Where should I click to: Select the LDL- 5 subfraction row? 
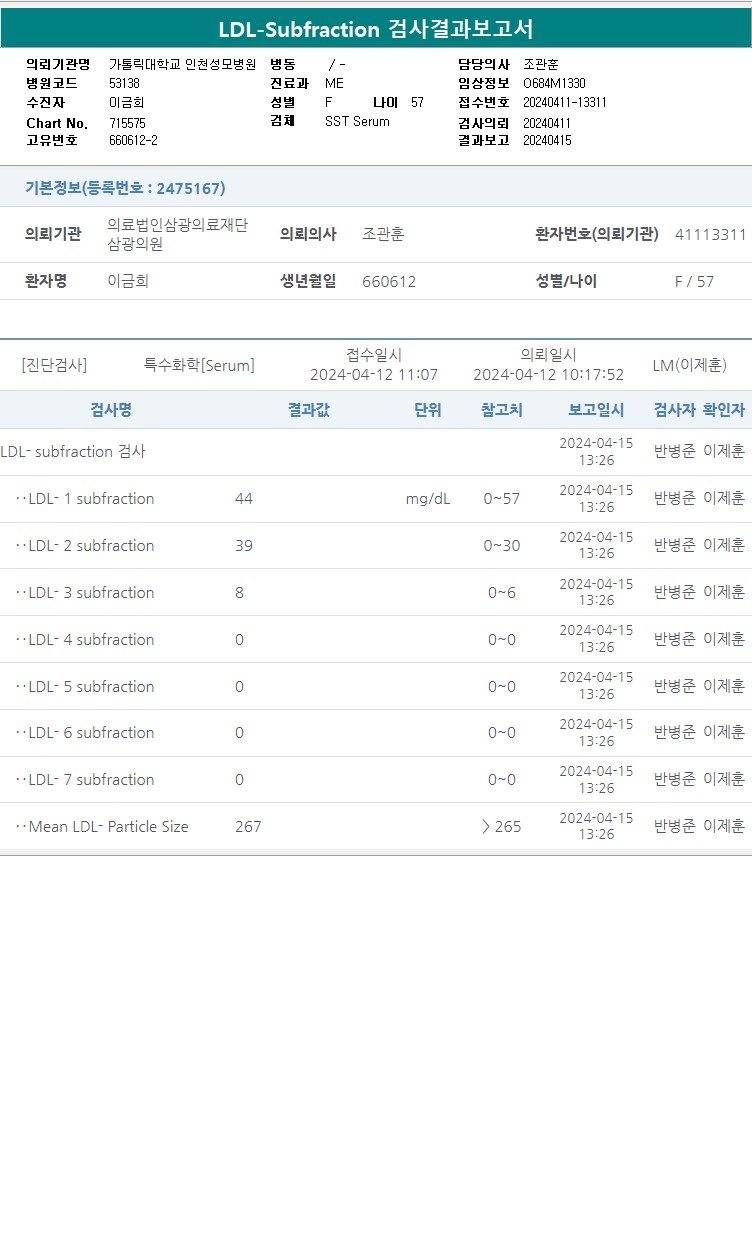pos(376,686)
